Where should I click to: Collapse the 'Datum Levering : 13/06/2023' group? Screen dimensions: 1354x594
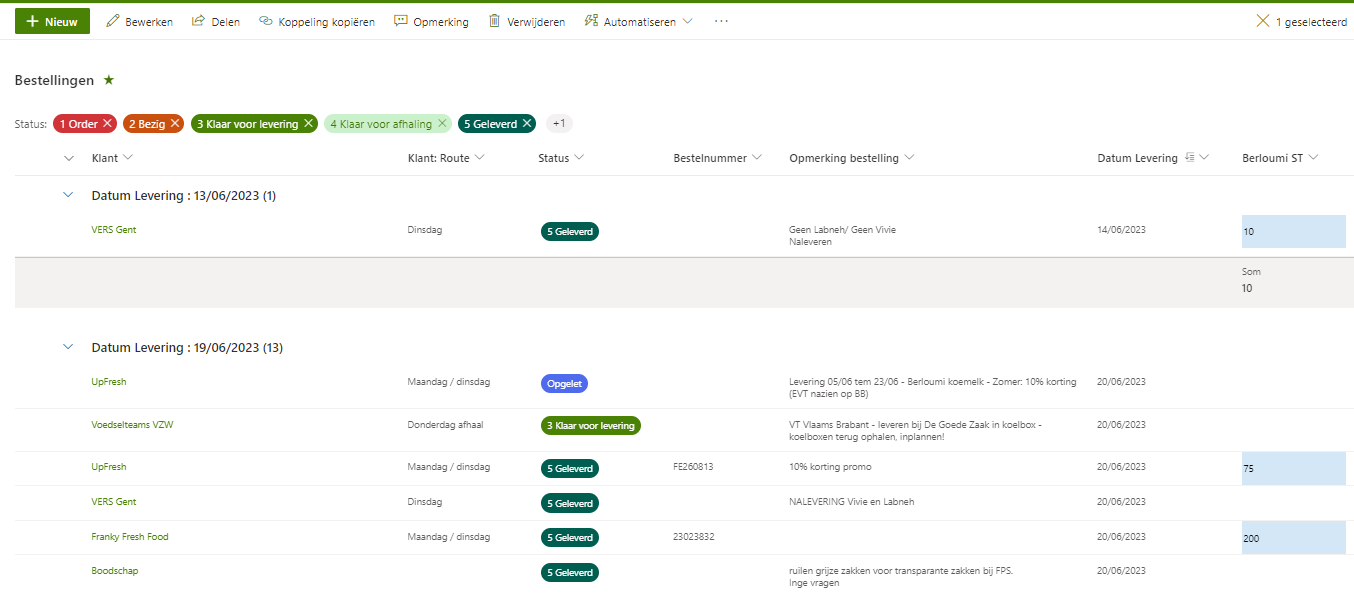[x=68, y=195]
